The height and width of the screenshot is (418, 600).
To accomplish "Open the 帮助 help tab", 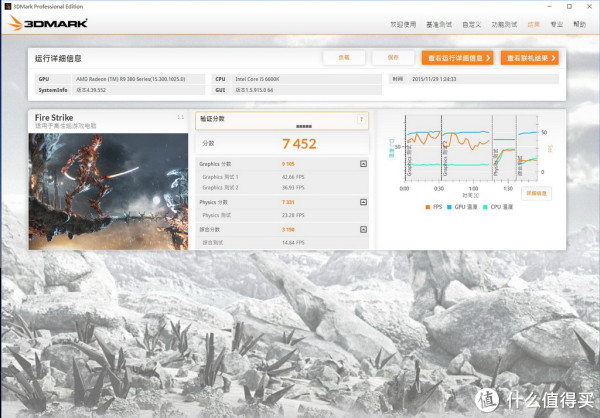I will click(579, 24).
